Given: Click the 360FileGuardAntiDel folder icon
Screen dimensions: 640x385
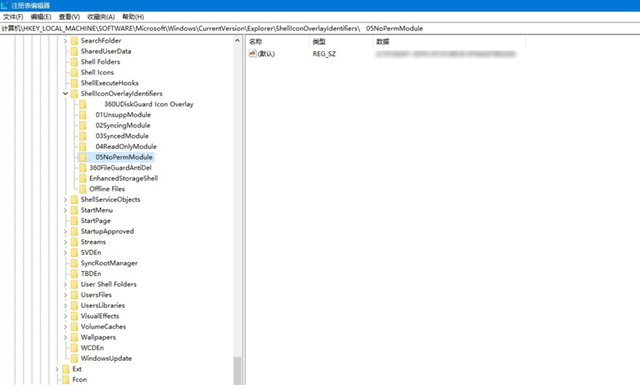Looking at the screenshot, I should (x=82, y=168).
